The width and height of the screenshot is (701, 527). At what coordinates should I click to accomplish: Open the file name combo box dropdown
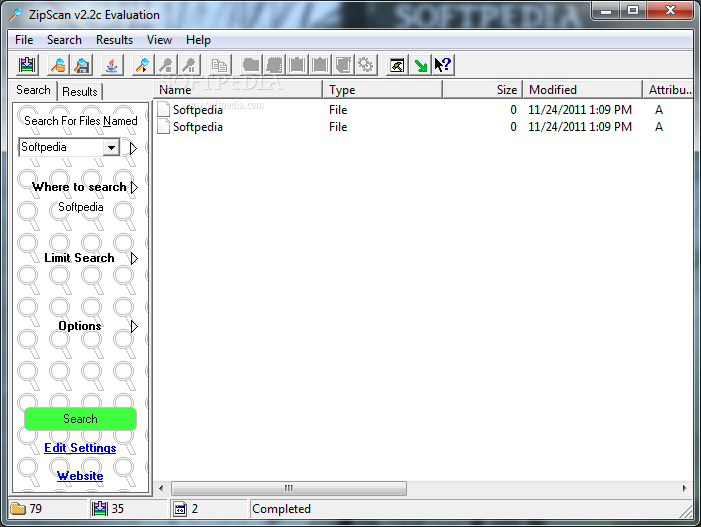(x=111, y=147)
